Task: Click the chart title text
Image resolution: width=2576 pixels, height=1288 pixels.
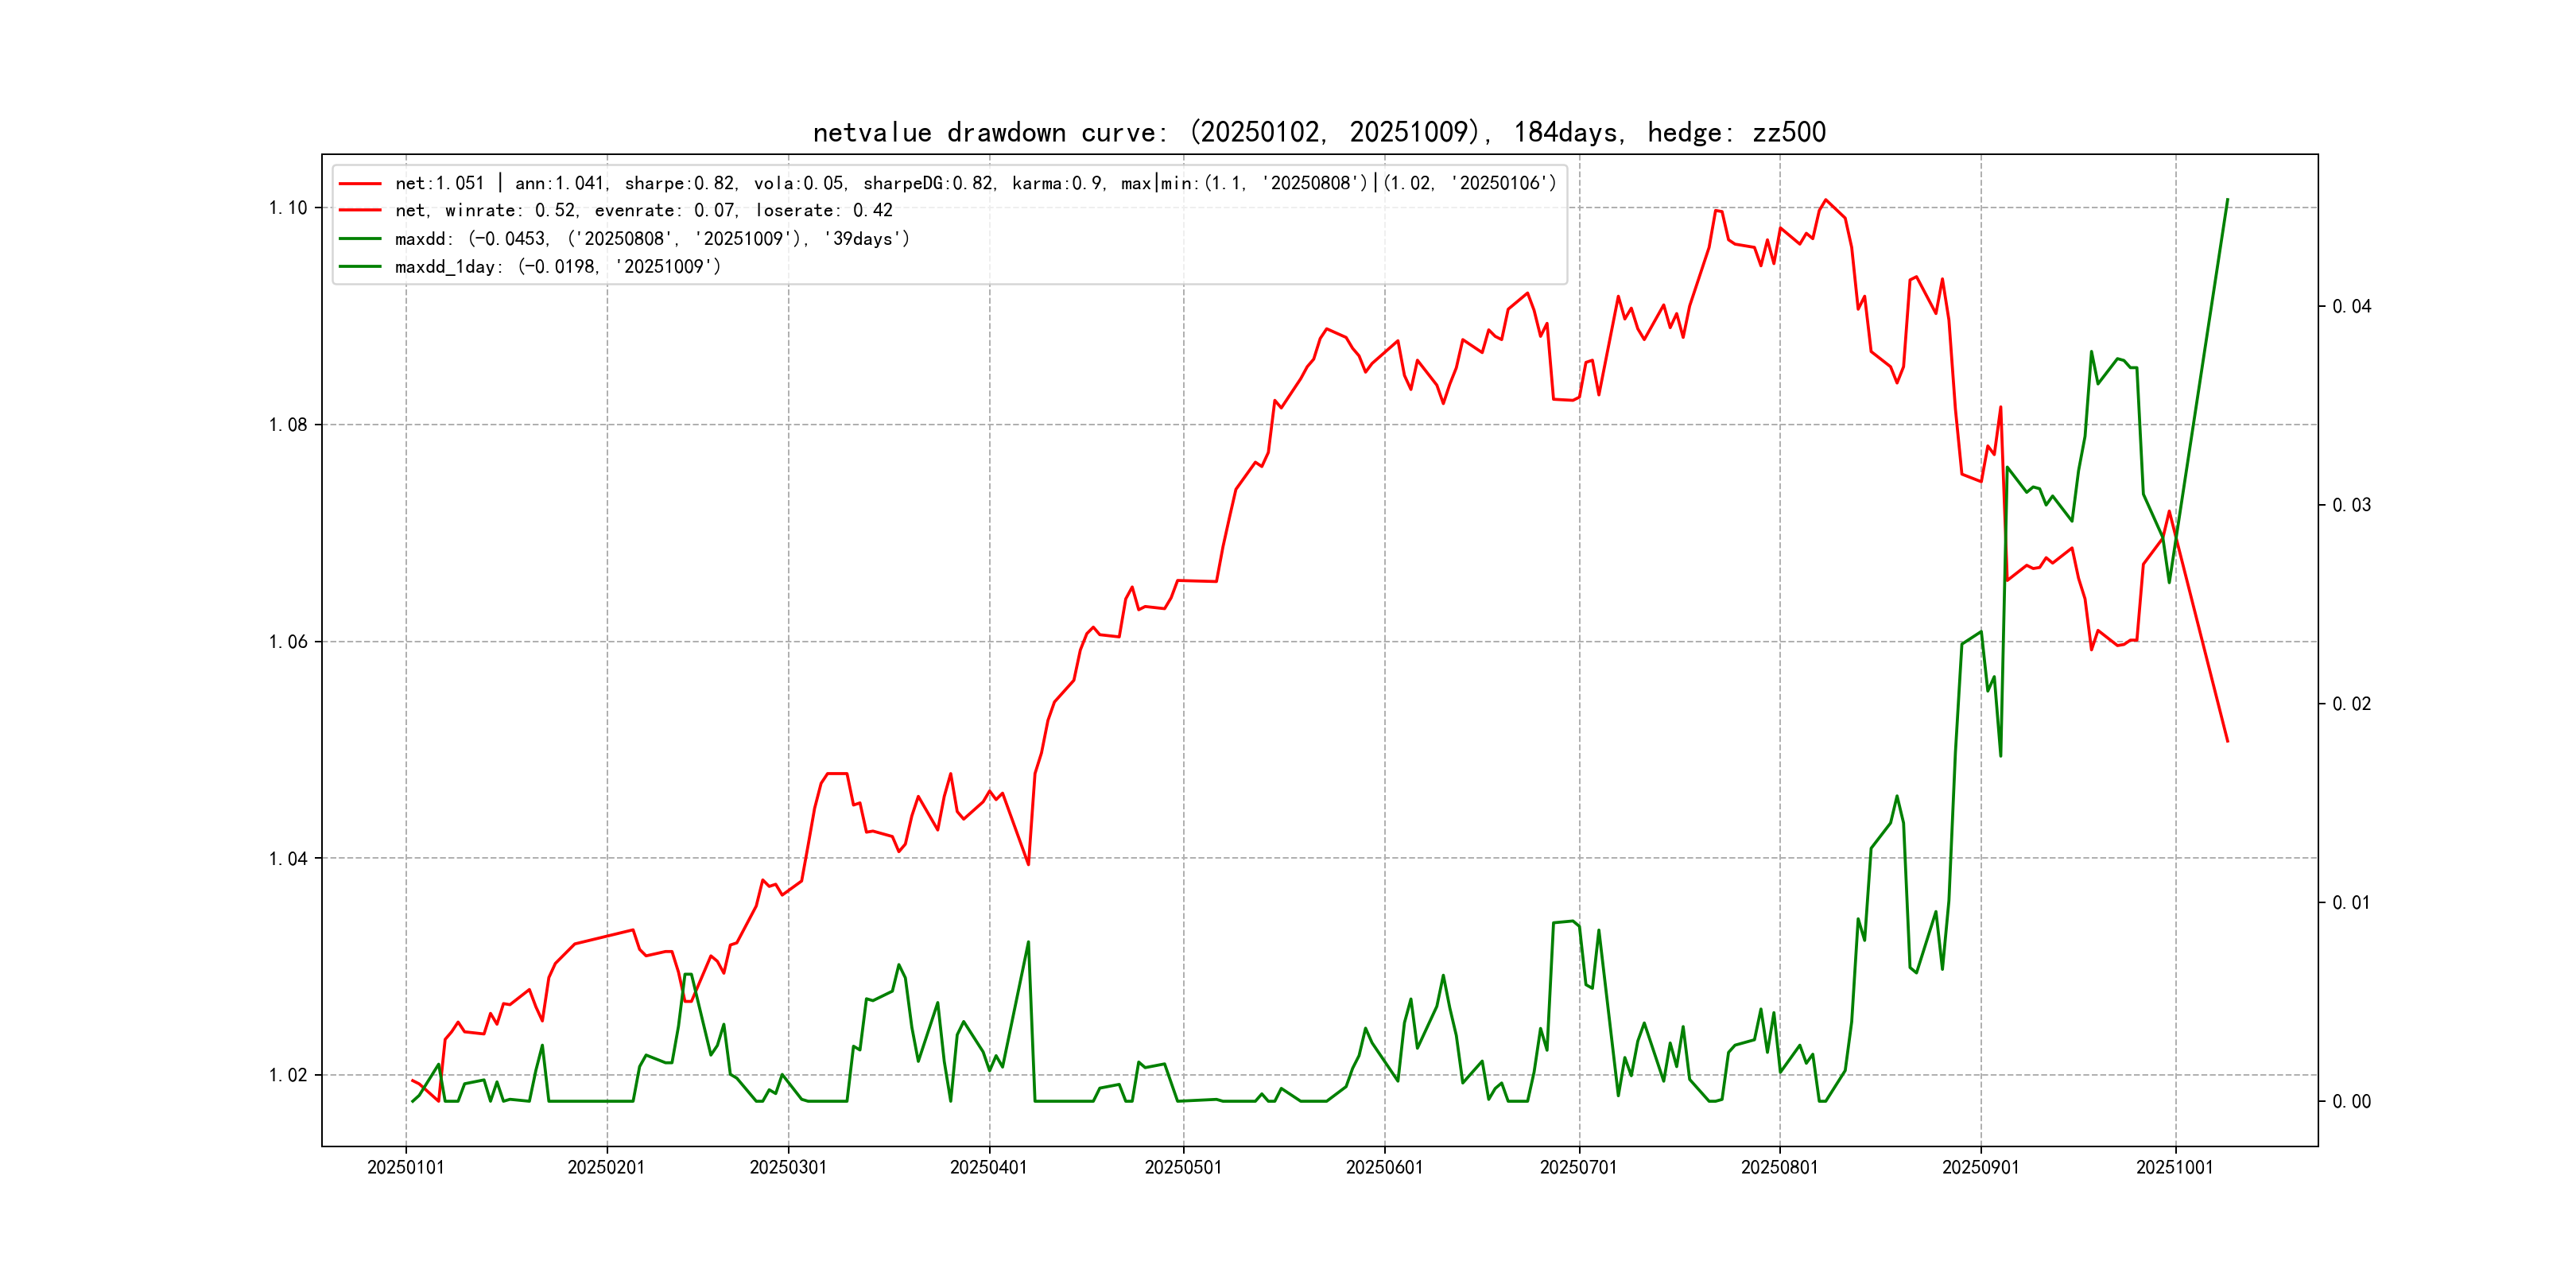Action: [1319, 132]
